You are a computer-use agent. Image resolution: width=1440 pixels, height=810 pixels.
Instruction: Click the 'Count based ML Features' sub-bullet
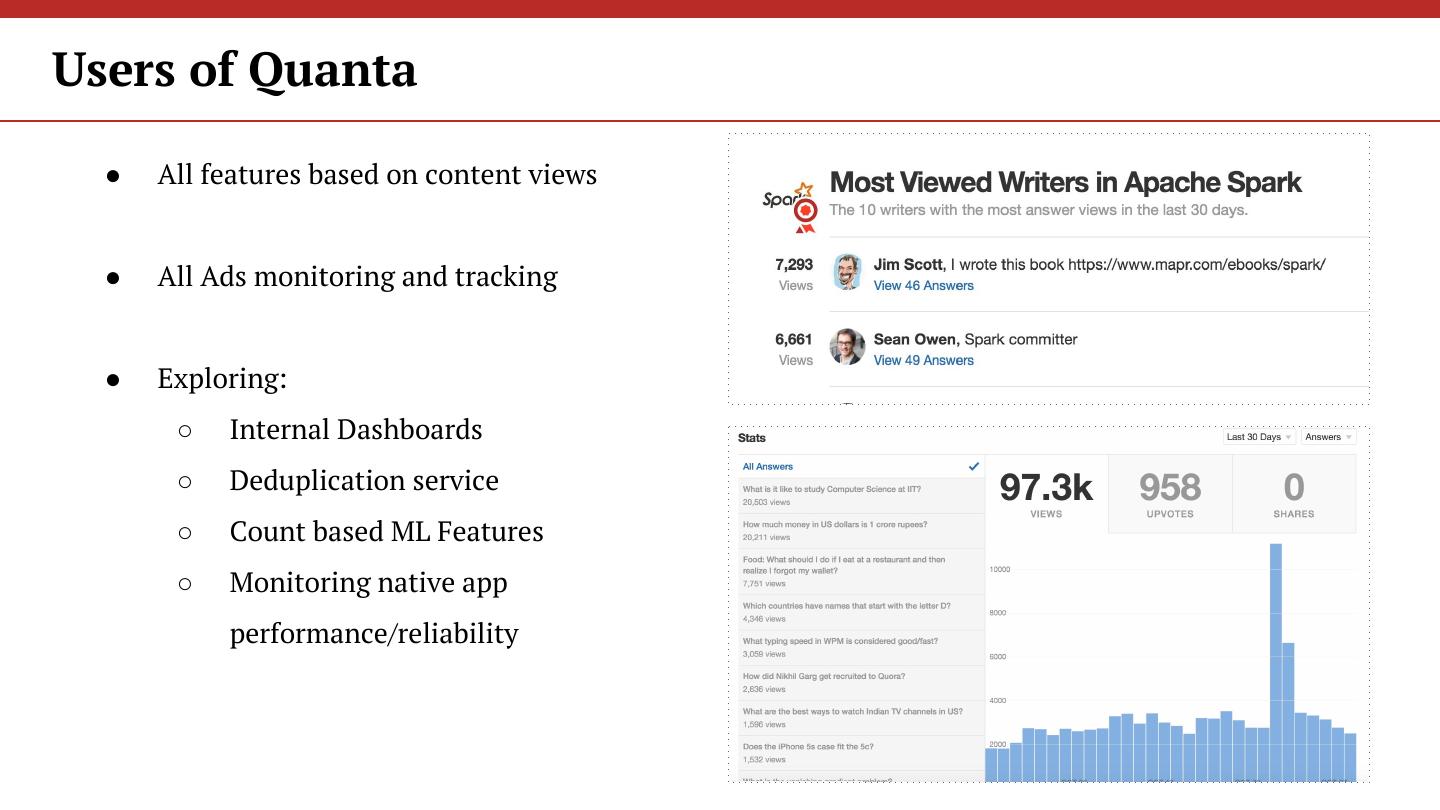coord(386,531)
